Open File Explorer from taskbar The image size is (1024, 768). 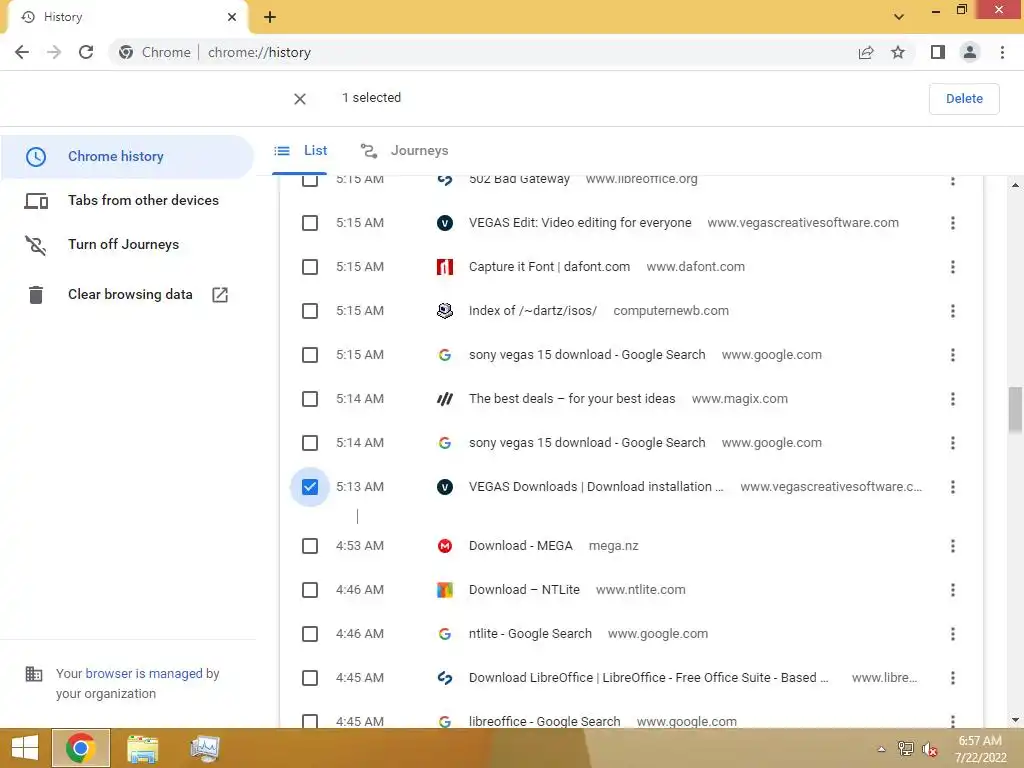pyautogui.click(x=142, y=748)
